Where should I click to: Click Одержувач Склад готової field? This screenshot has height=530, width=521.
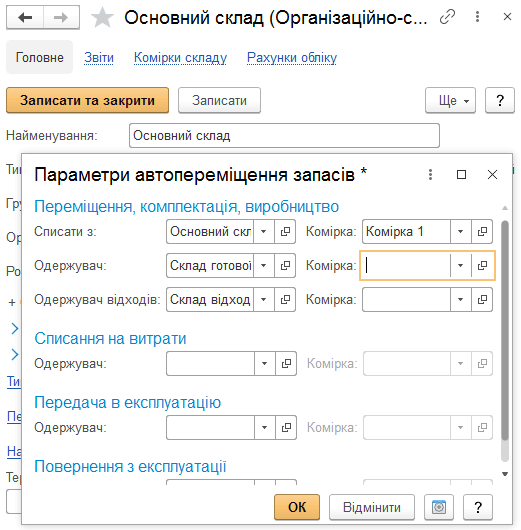tap(210, 266)
